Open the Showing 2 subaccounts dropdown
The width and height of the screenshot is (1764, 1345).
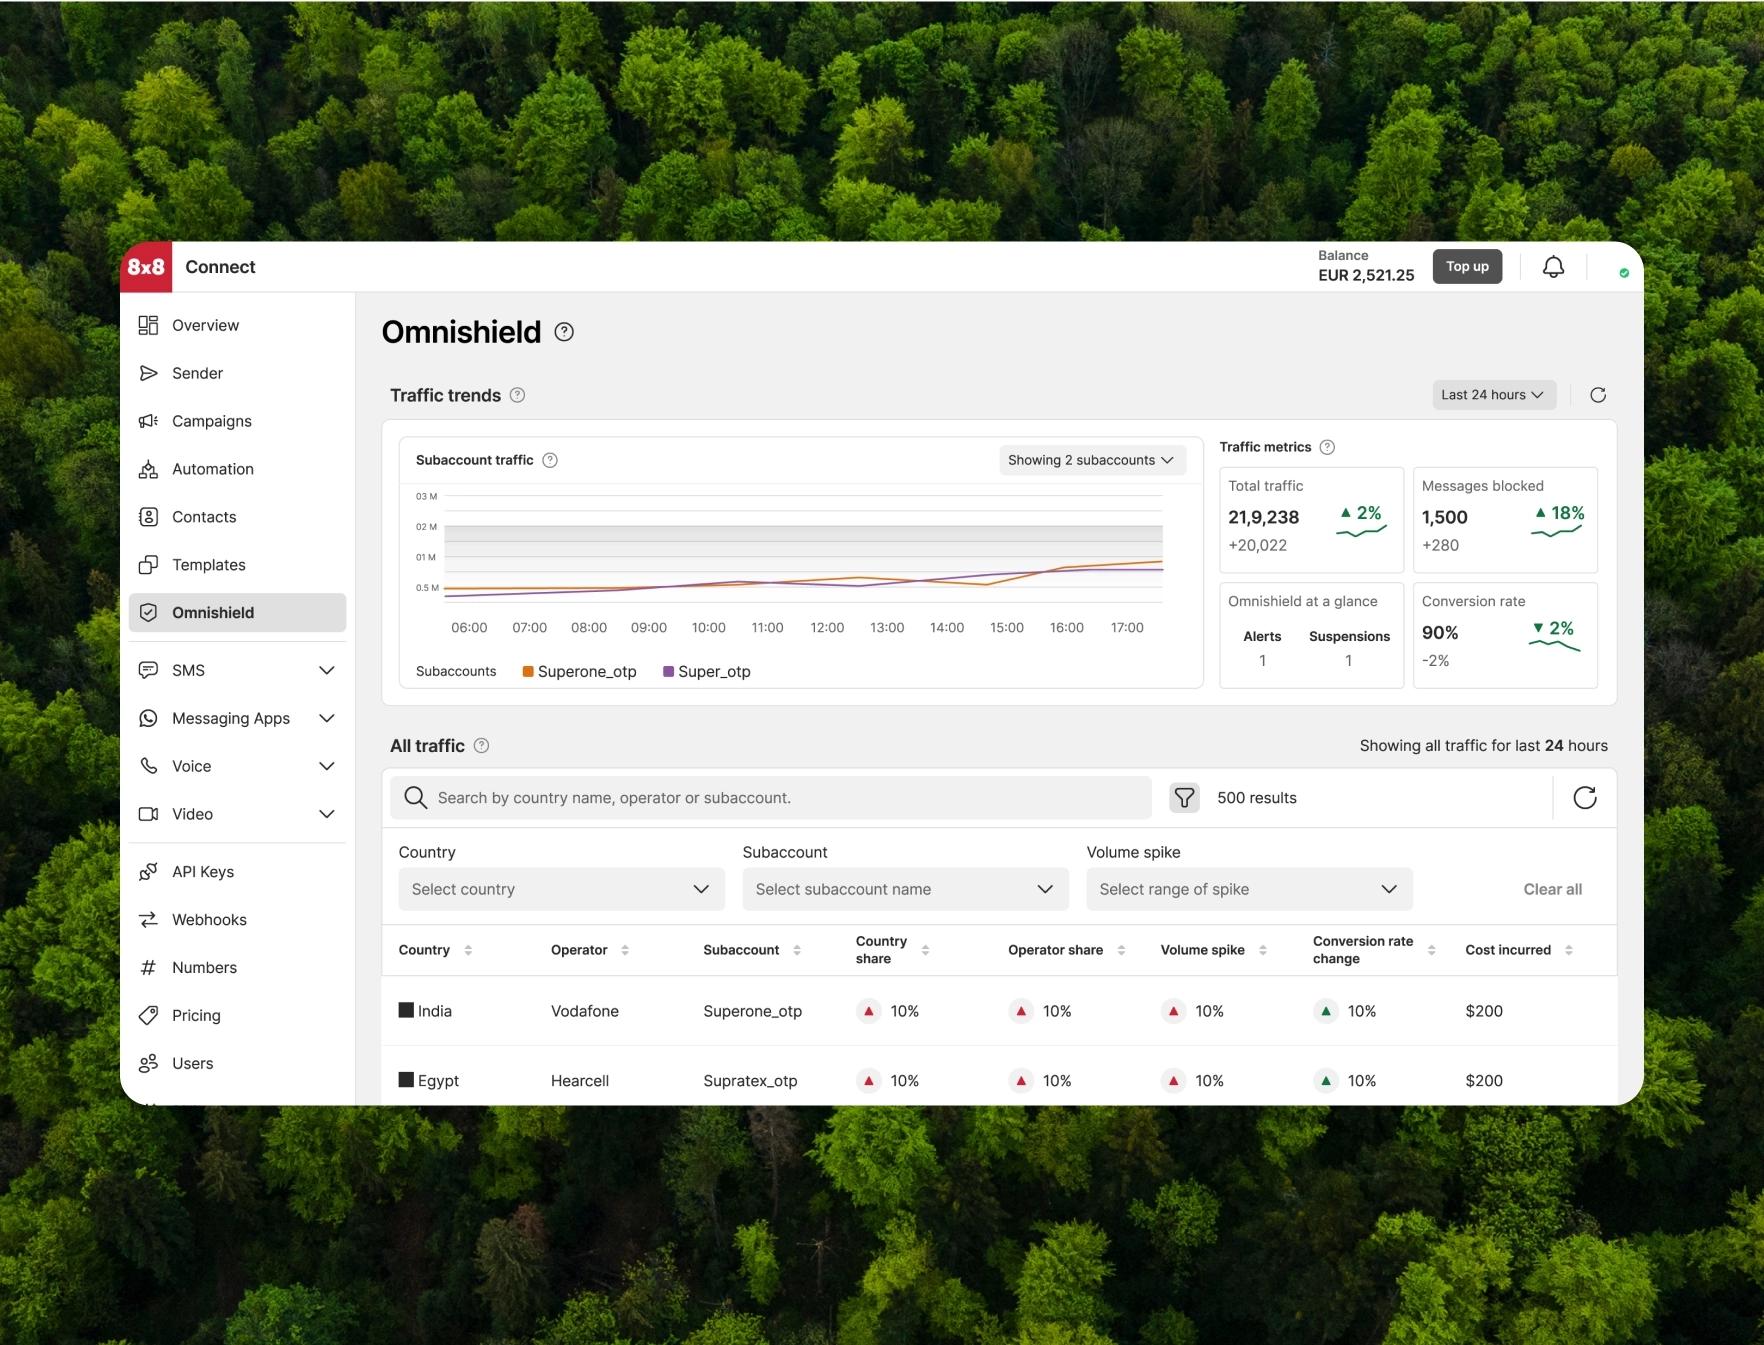1093,460
